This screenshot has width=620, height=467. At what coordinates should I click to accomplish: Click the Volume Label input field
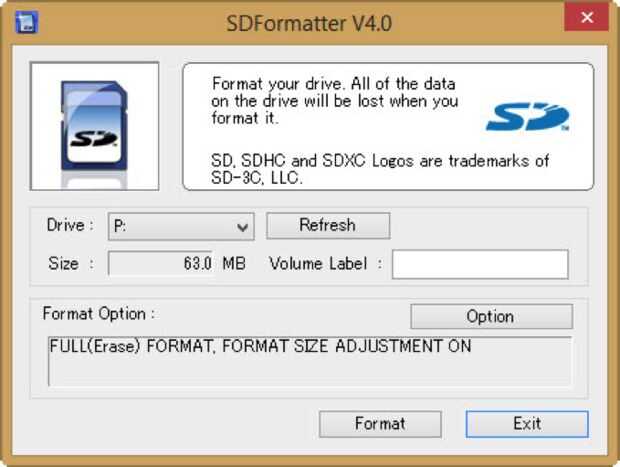coord(480,264)
